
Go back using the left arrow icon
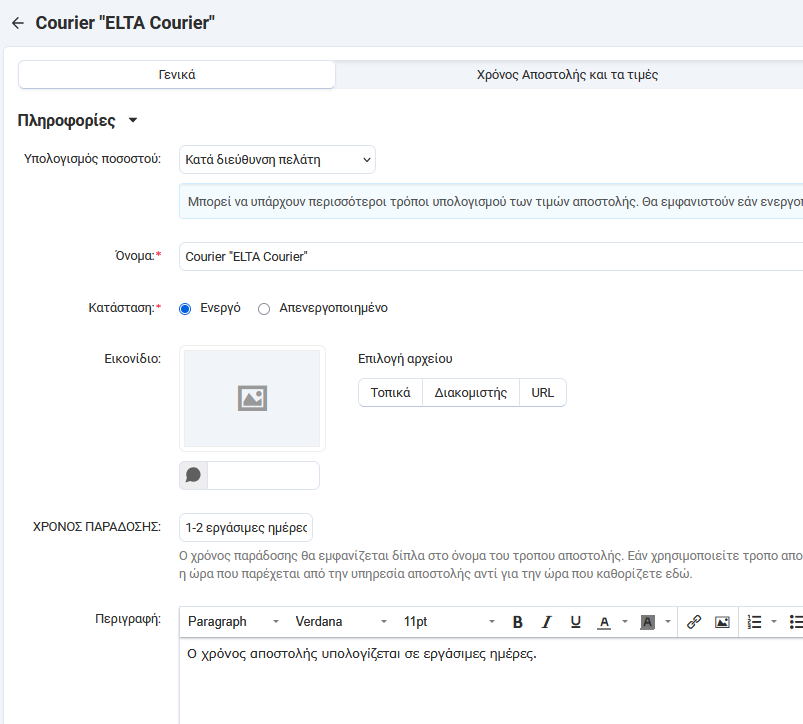[x=18, y=23]
